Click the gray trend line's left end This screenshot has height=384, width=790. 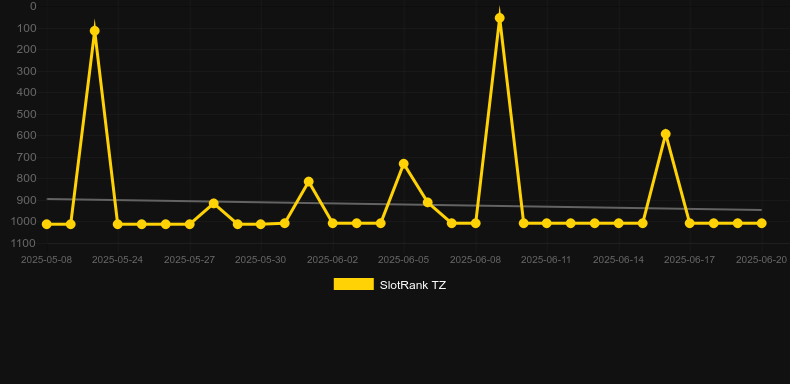tap(48, 199)
